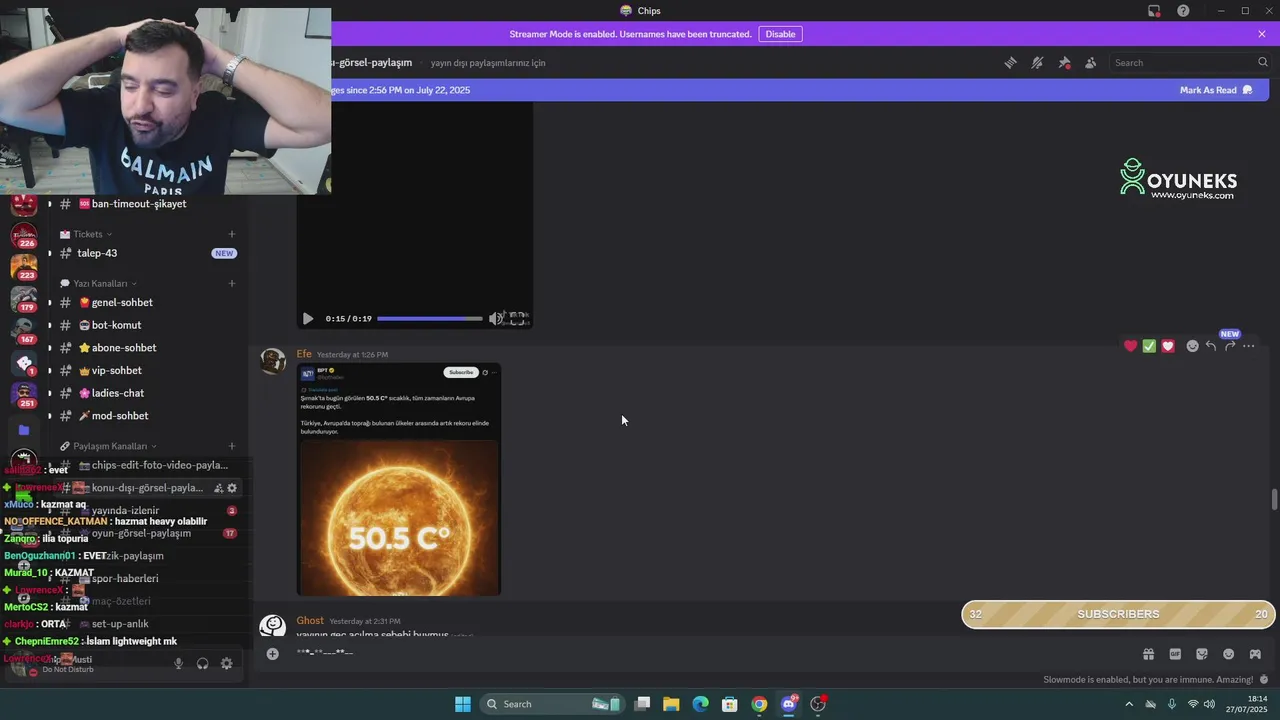Open the game controller apps icon
This screenshot has height=720, width=1280.
coord(1255,654)
